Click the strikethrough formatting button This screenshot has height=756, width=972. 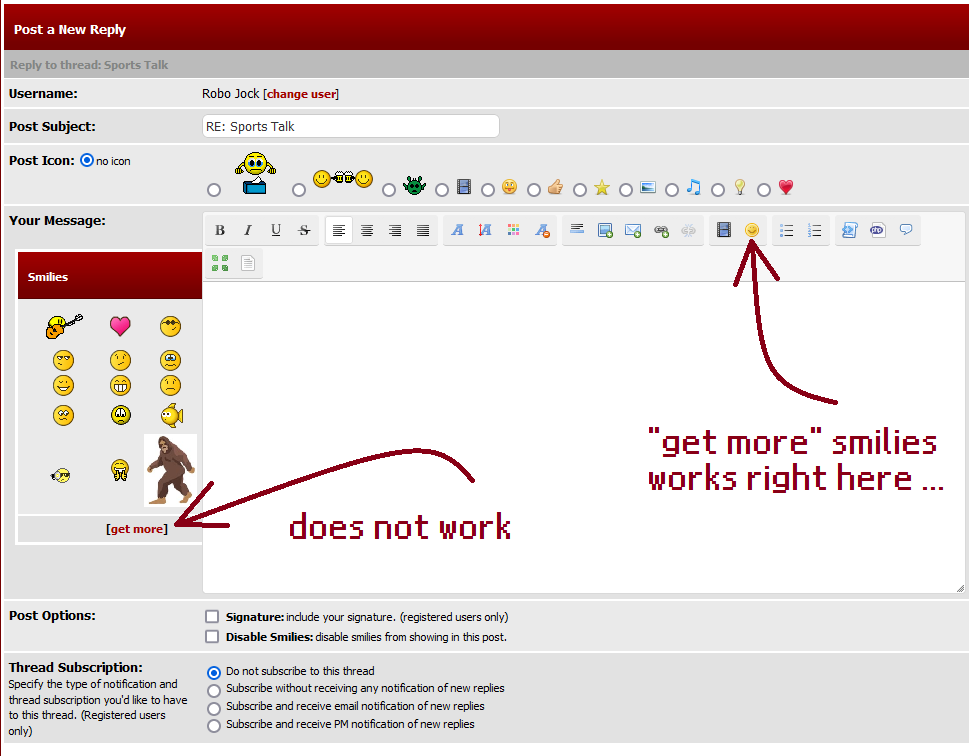pos(304,231)
